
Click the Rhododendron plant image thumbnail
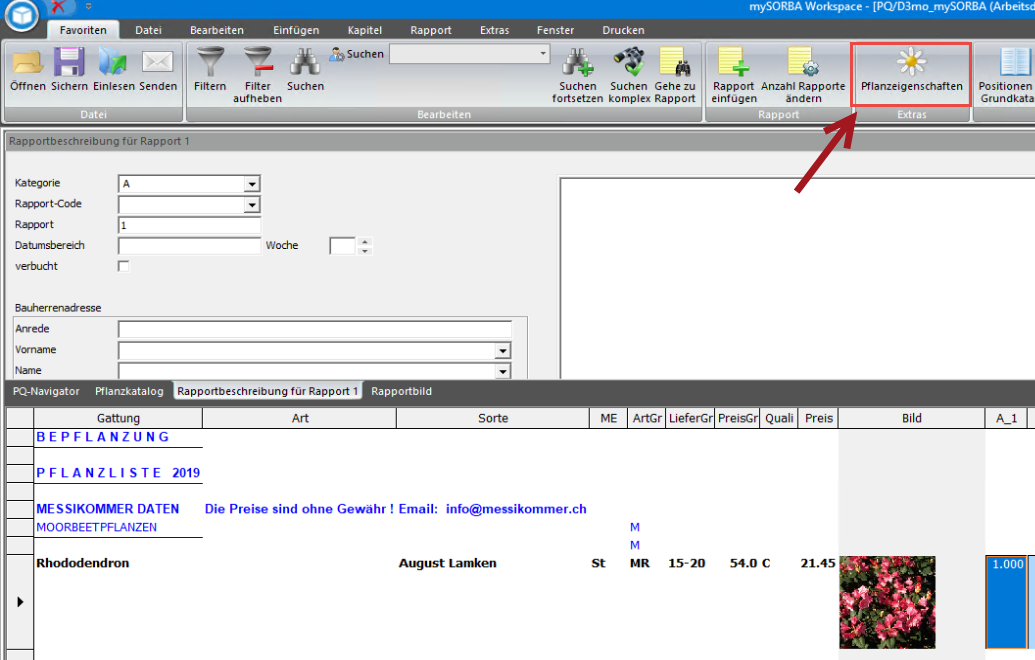[887, 602]
